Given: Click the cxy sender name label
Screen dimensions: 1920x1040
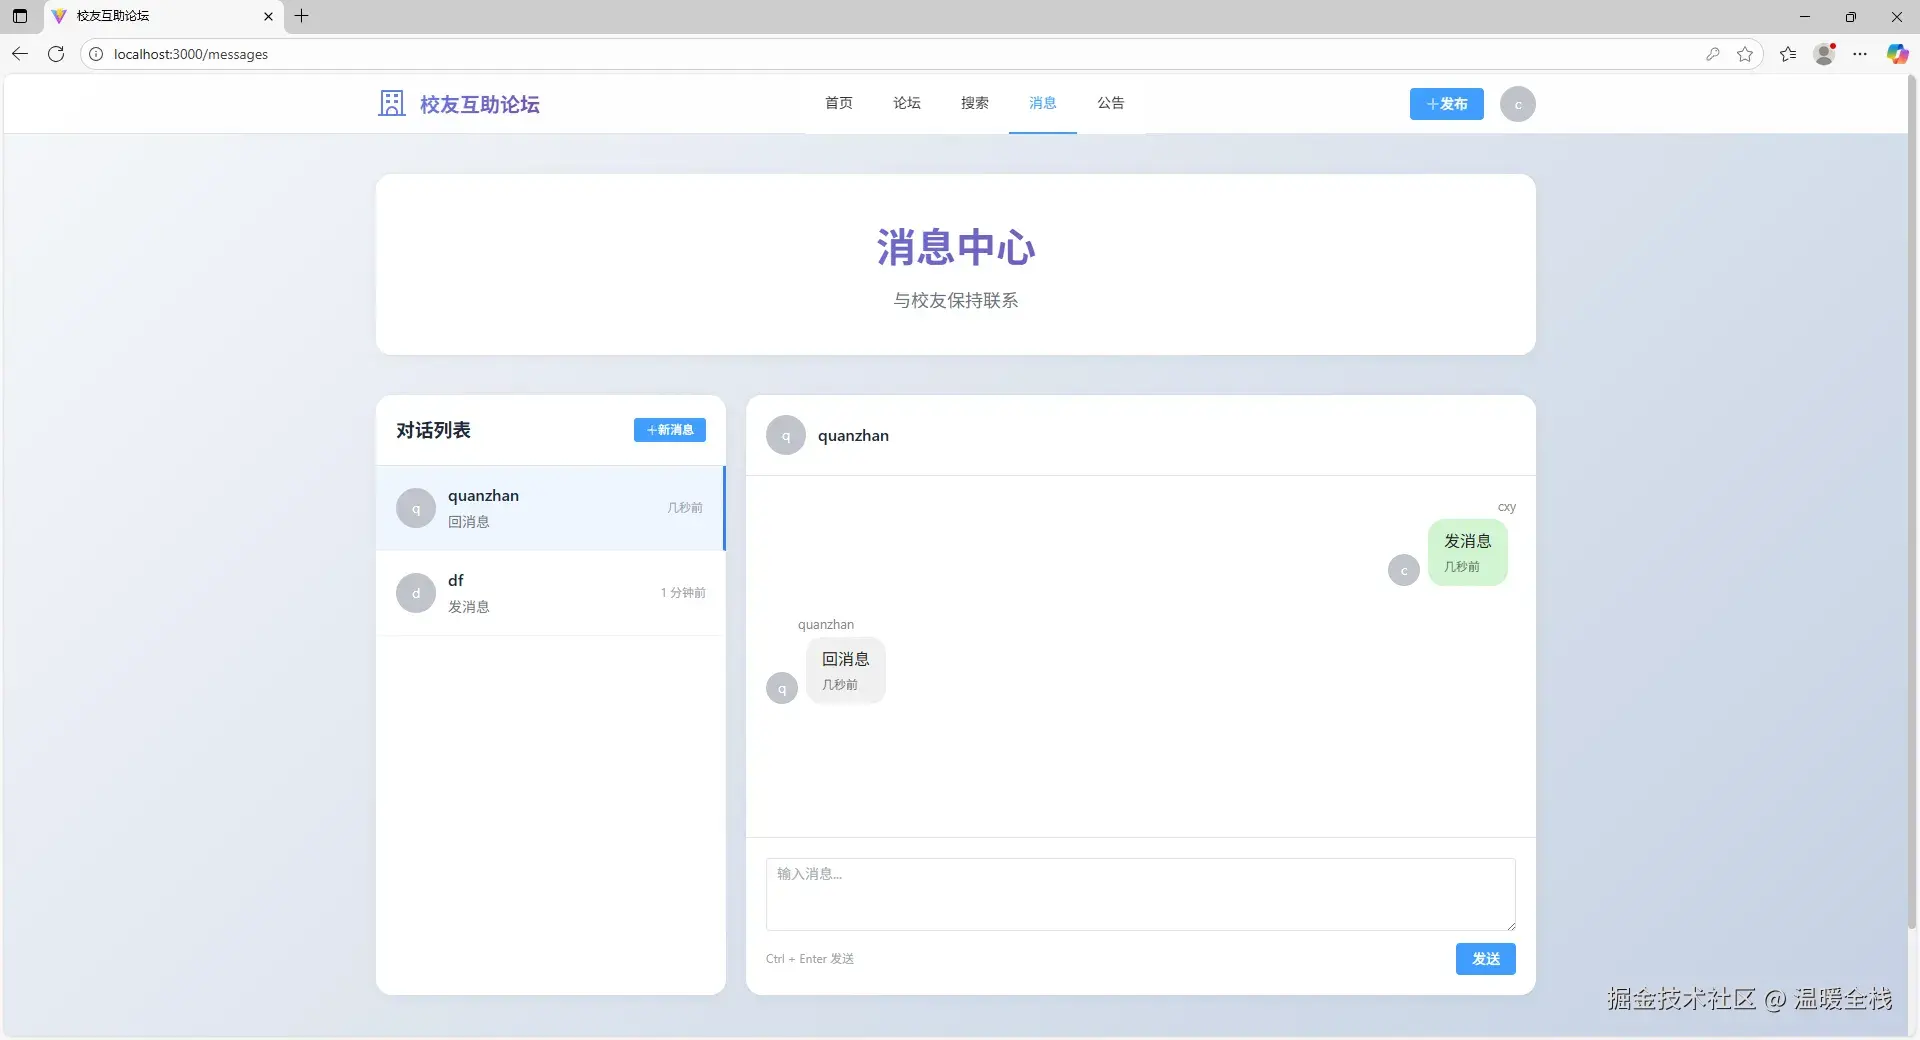Looking at the screenshot, I should 1507,507.
